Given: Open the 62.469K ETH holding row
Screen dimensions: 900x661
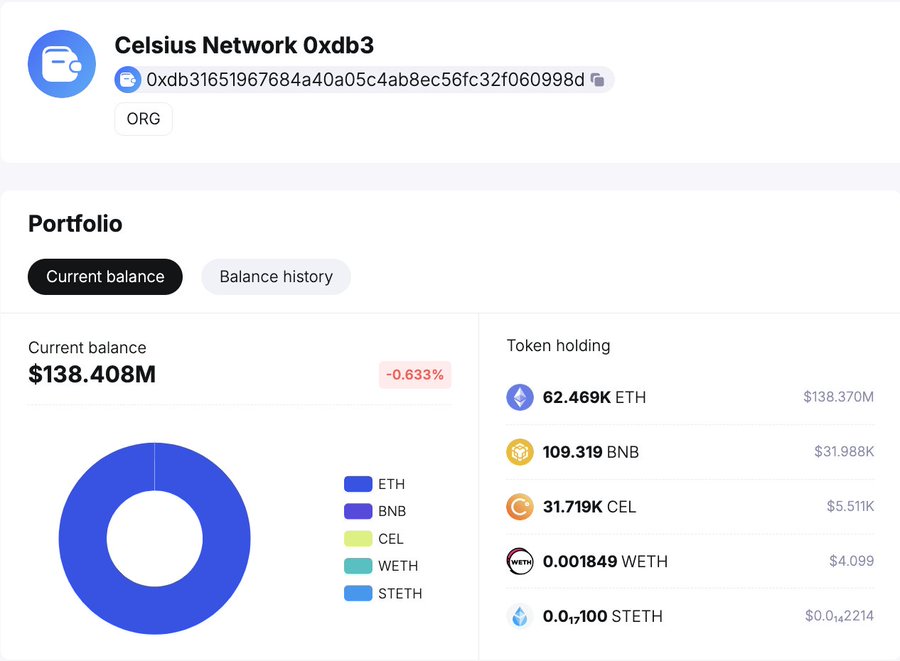Looking at the screenshot, I should click(x=690, y=397).
